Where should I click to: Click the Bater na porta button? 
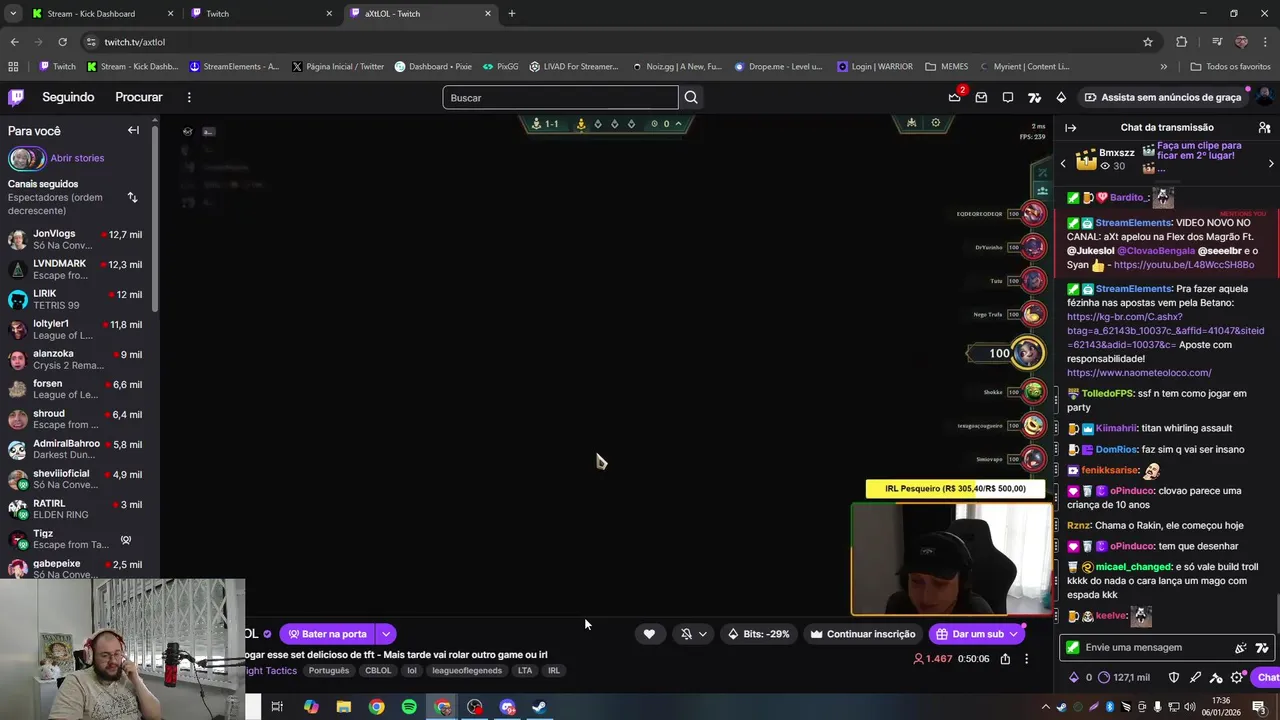[327, 634]
